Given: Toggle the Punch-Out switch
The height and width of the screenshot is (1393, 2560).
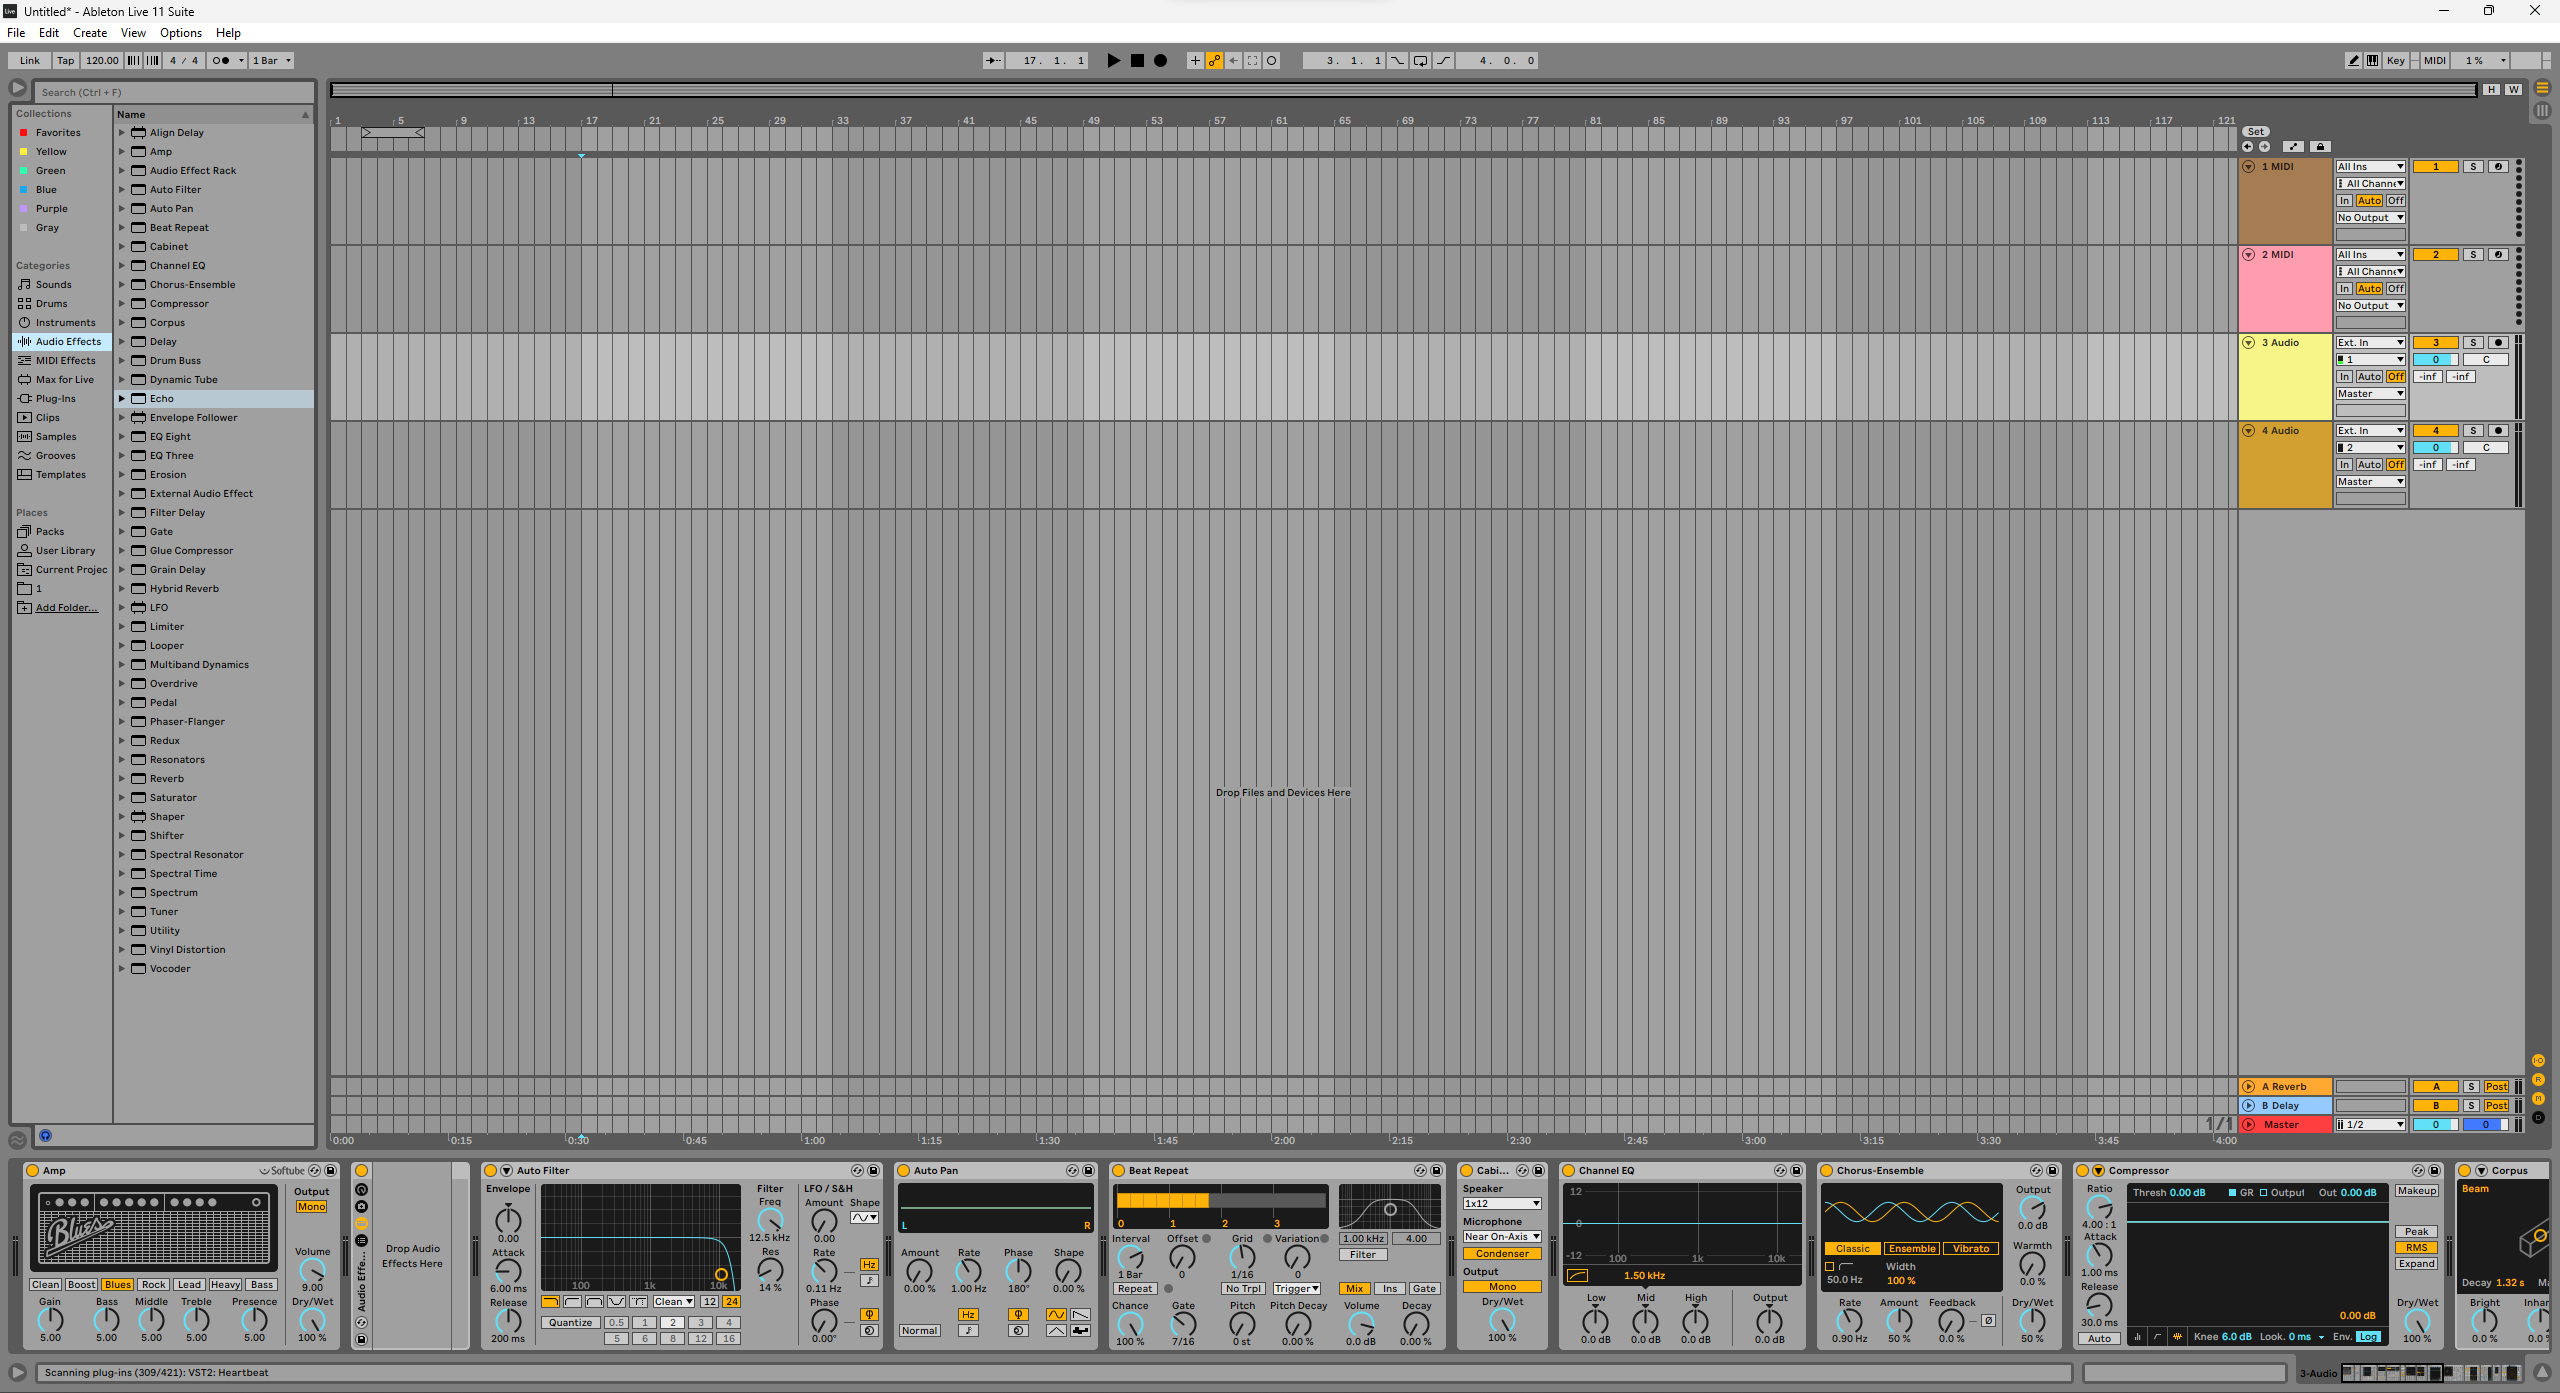Looking at the screenshot, I should 1443,60.
